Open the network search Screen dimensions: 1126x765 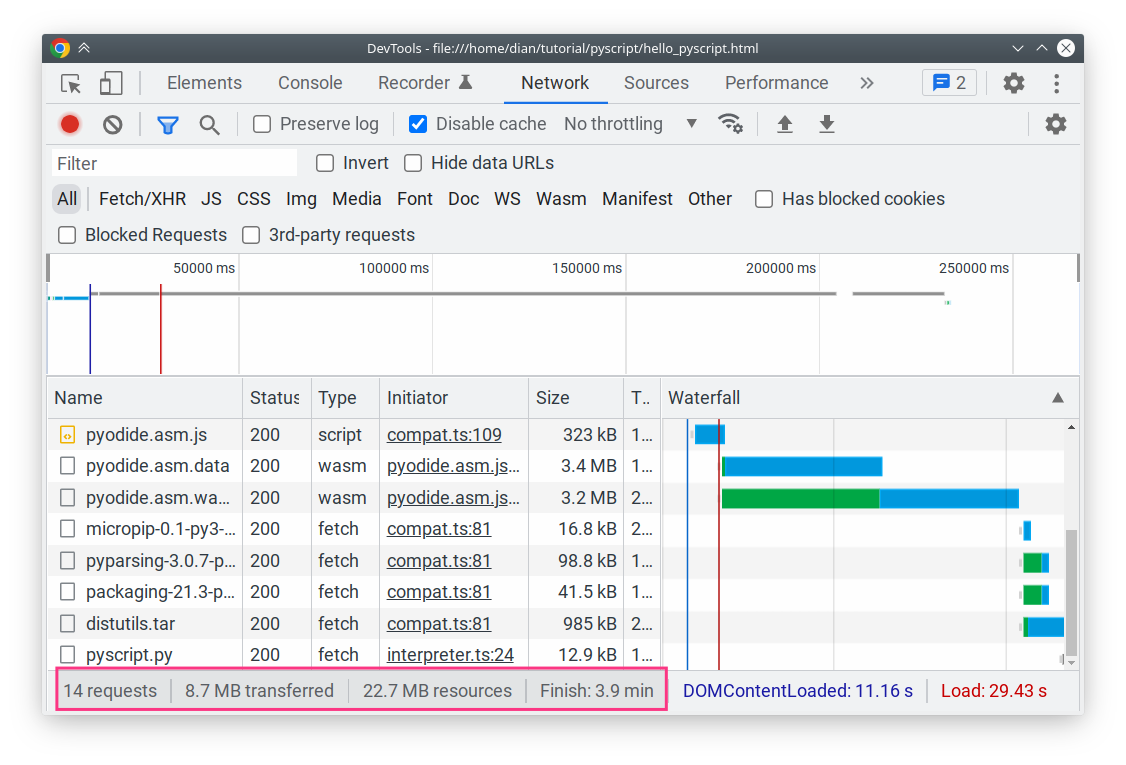(210, 124)
